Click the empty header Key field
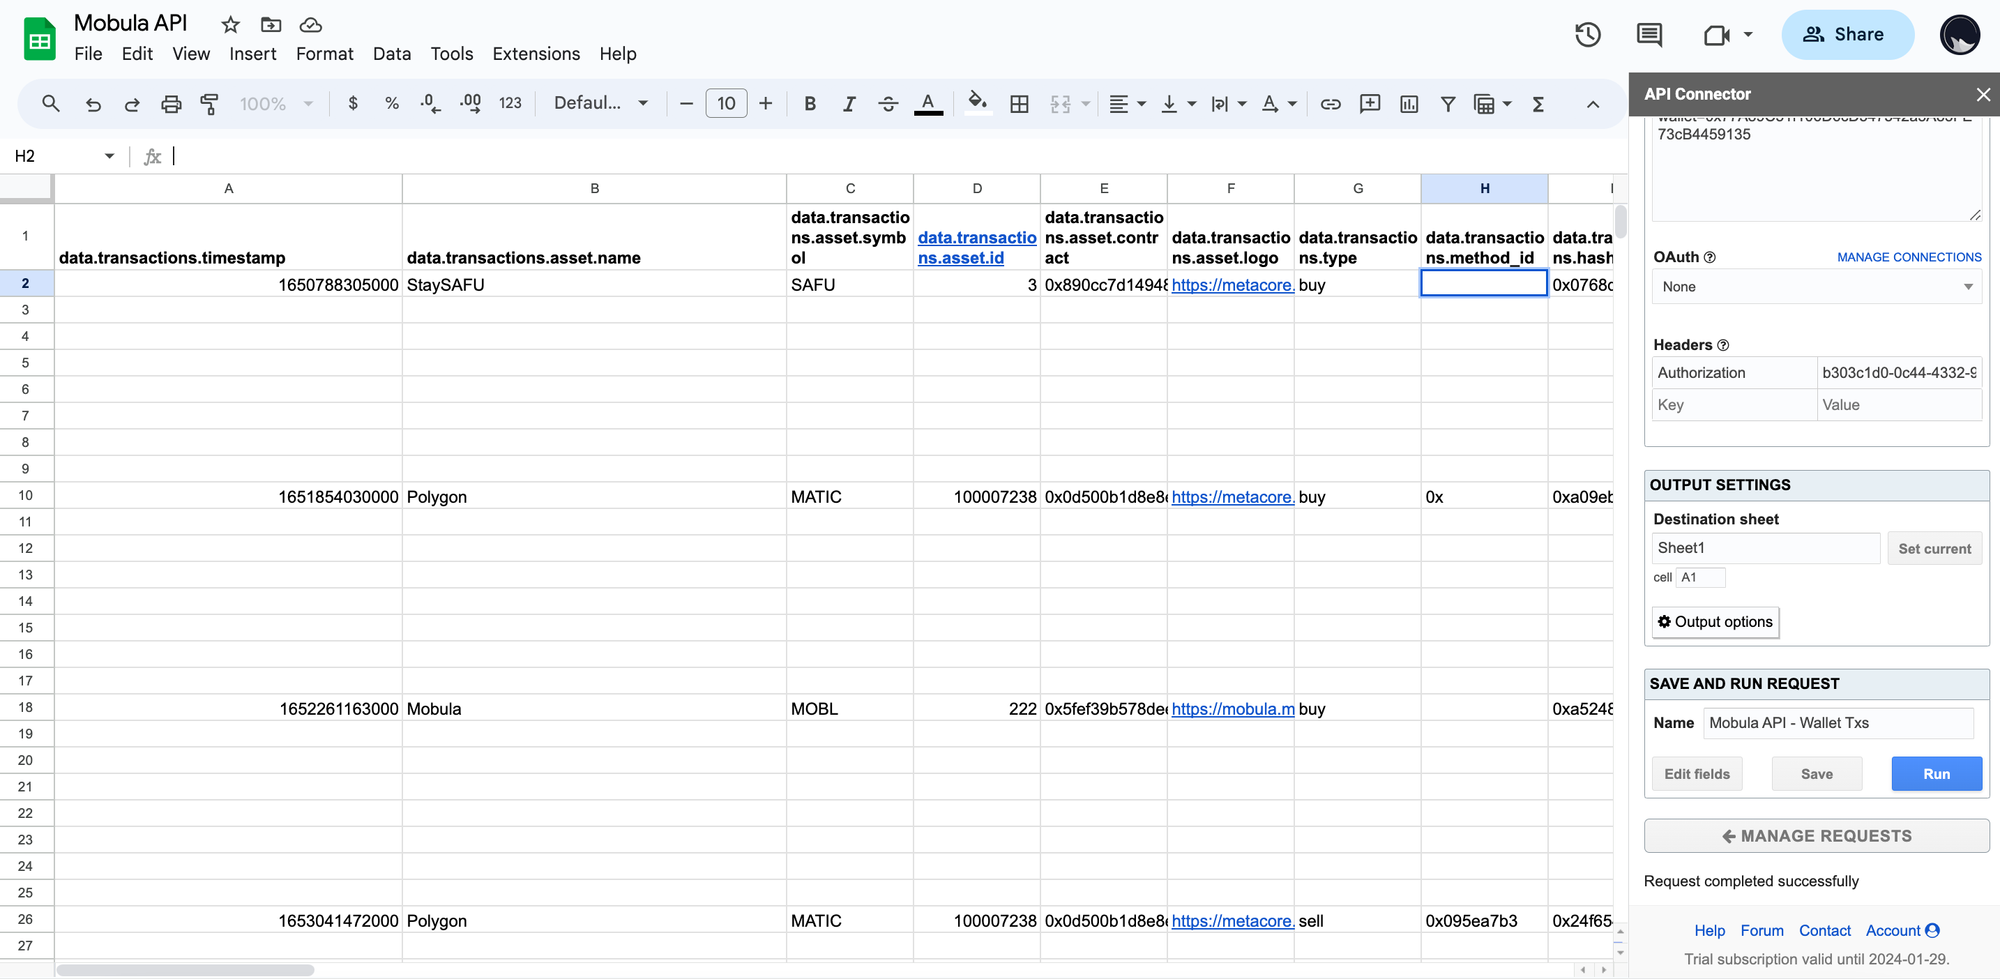Screen dimensions: 2000x979 [1734, 405]
